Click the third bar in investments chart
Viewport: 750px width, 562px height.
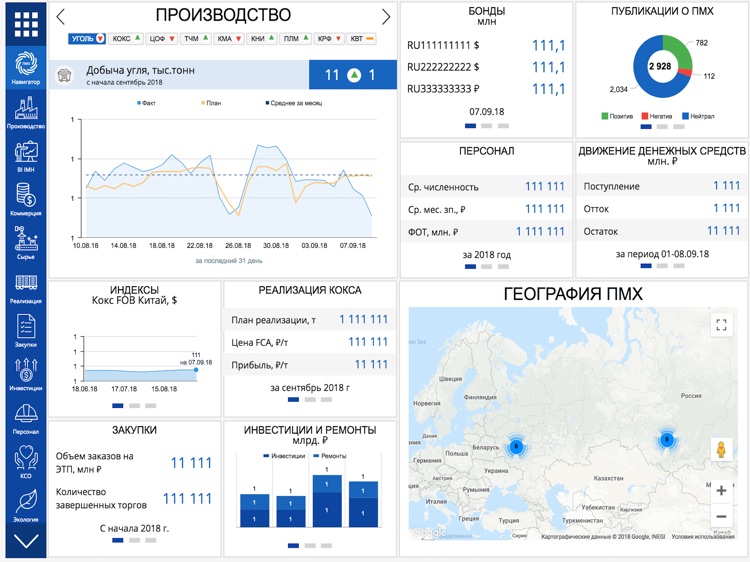(x=327, y=501)
